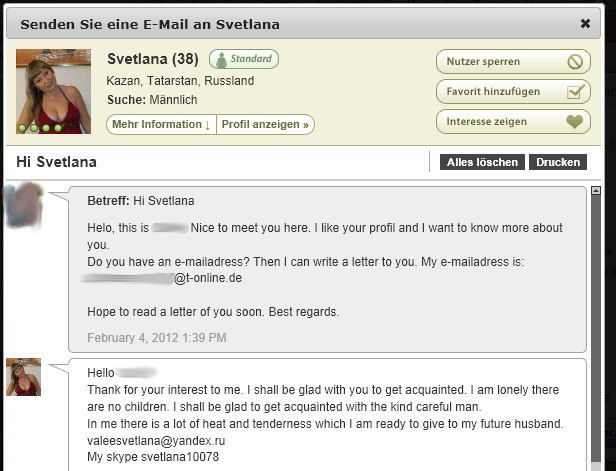Click the green status dots on profile photo
The width and height of the screenshot is (616, 471).
click(40, 128)
